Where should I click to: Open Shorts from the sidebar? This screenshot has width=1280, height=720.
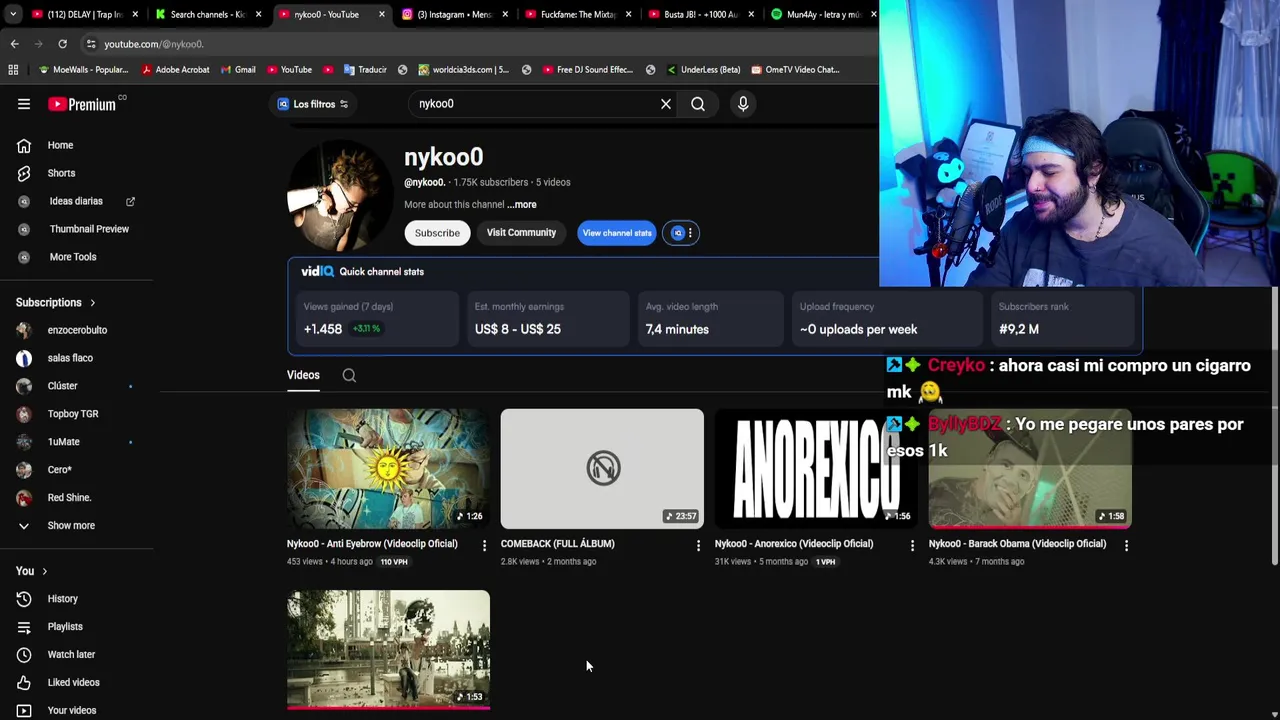click(61, 173)
